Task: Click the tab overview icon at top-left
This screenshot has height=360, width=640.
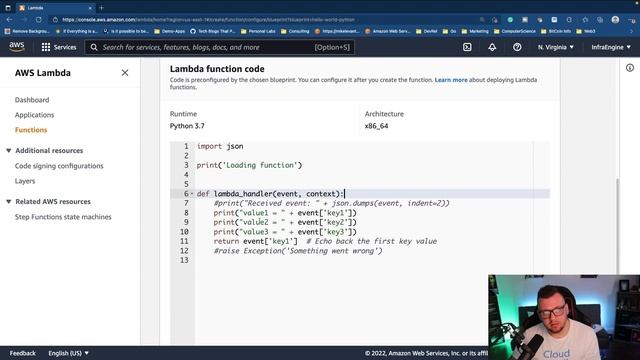Action: [x=8, y=8]
